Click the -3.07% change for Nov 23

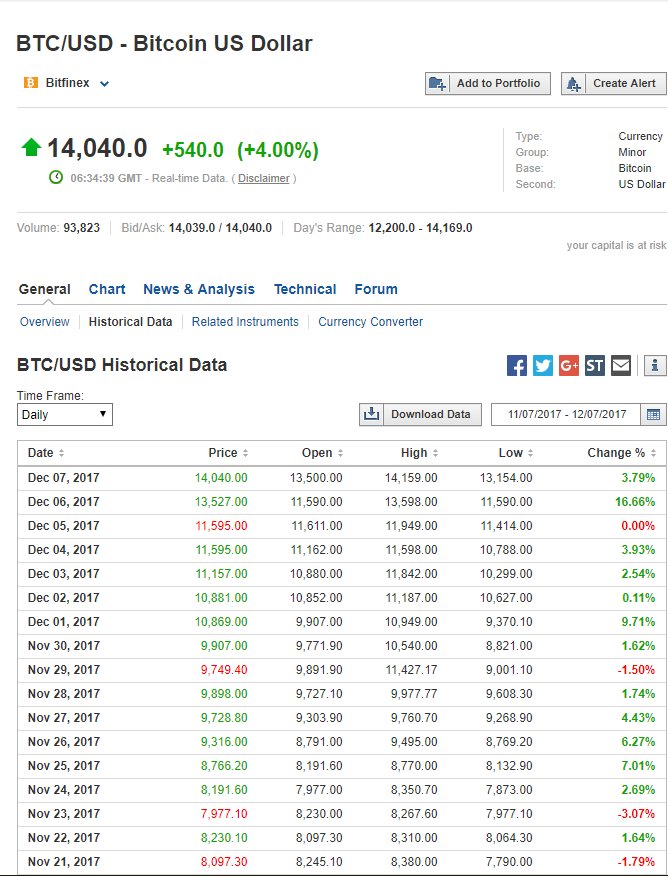[636, 815]
